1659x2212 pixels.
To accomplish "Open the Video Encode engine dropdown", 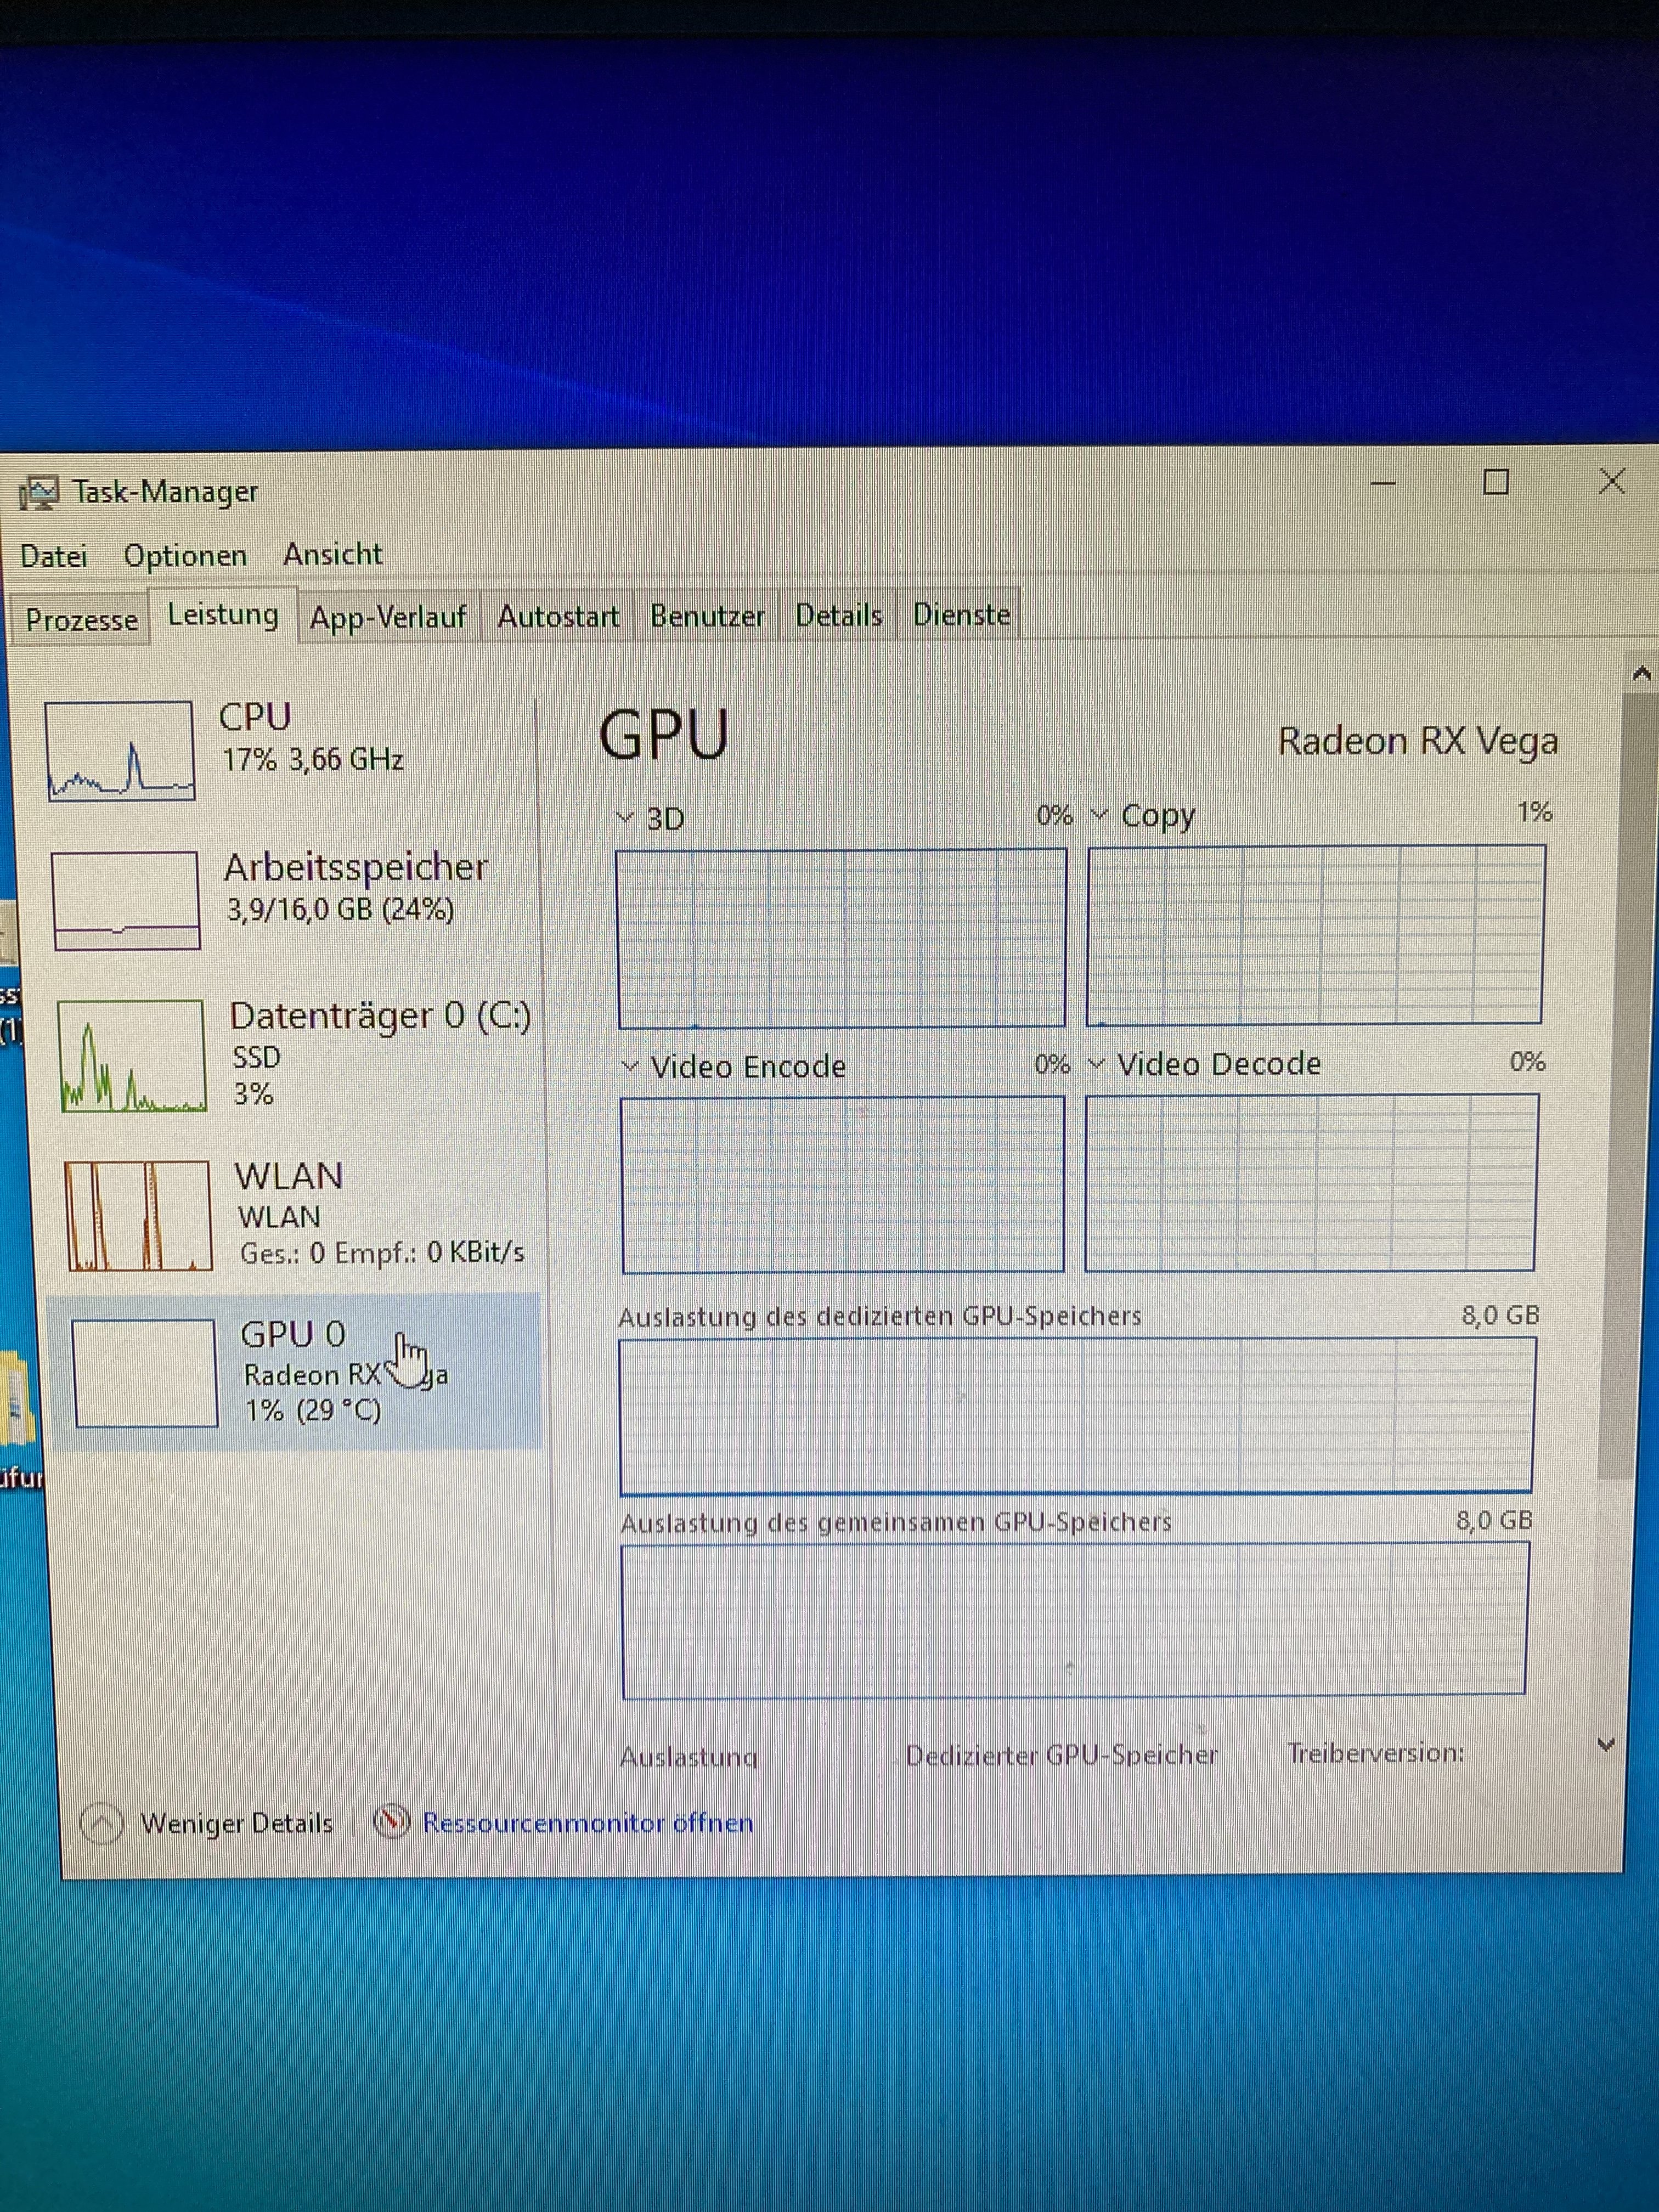I will (x=630, y=1066).
